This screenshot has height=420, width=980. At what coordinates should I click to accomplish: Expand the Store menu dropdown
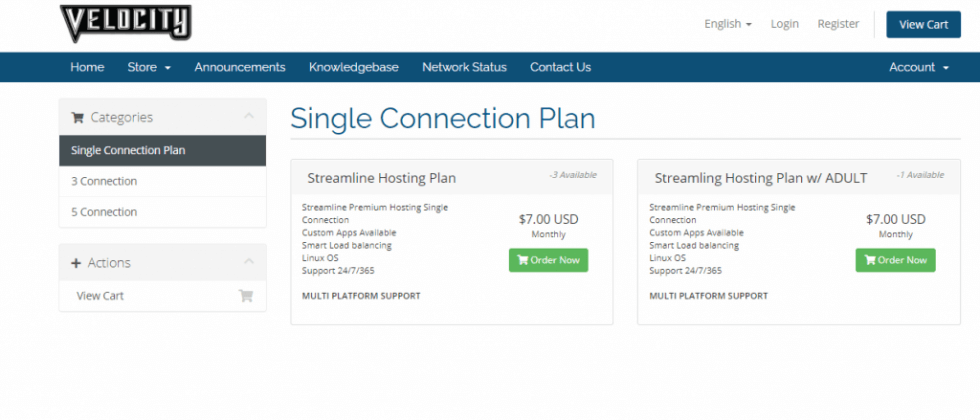149,67
